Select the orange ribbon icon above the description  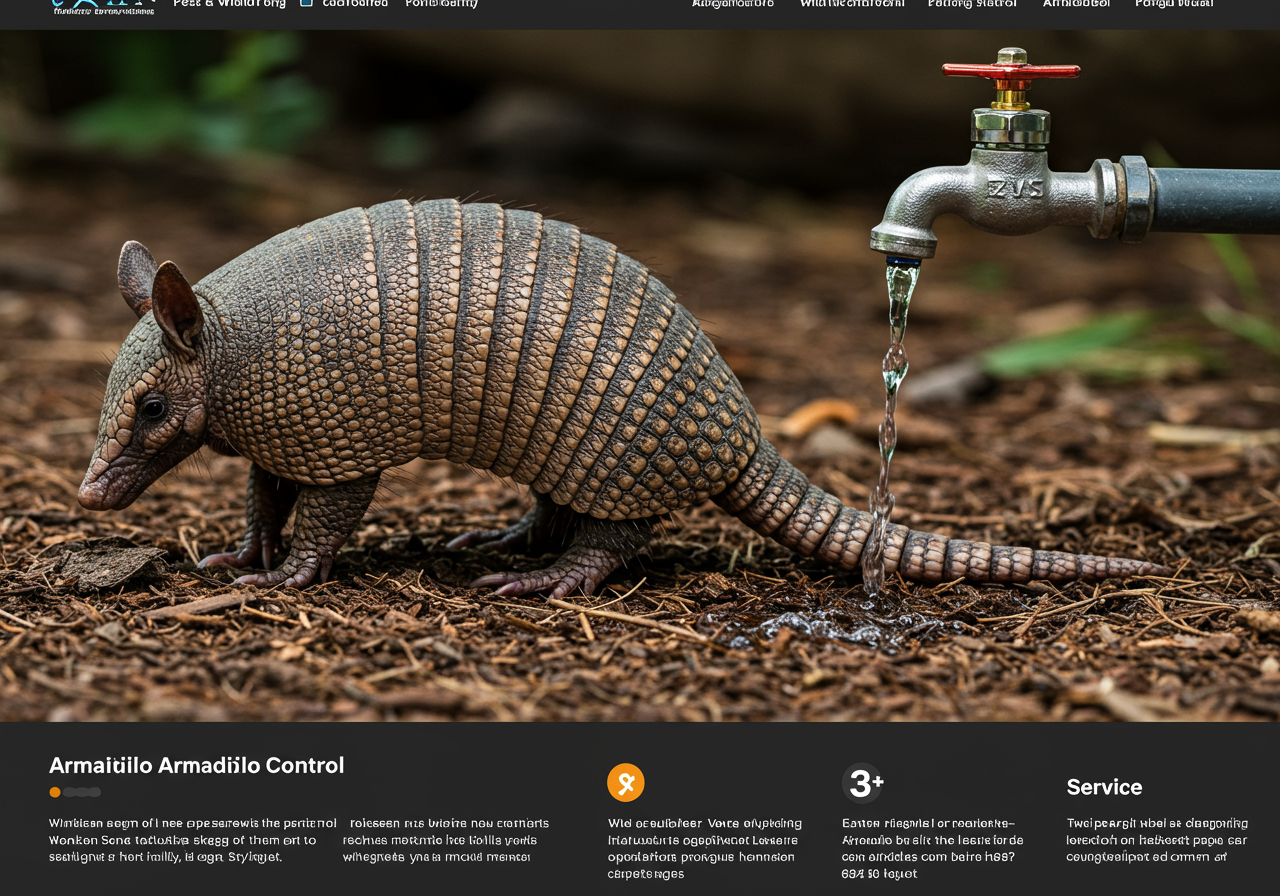[626, 782]
